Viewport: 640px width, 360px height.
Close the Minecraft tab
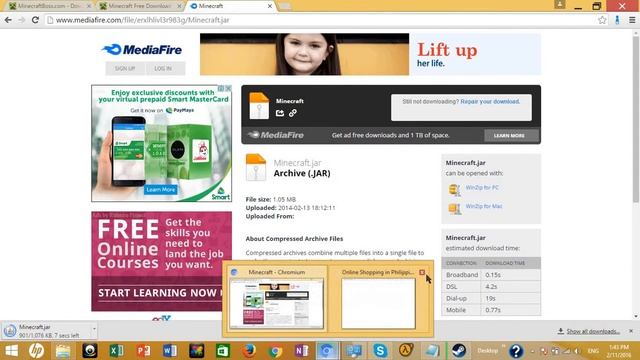click(269, 6)
